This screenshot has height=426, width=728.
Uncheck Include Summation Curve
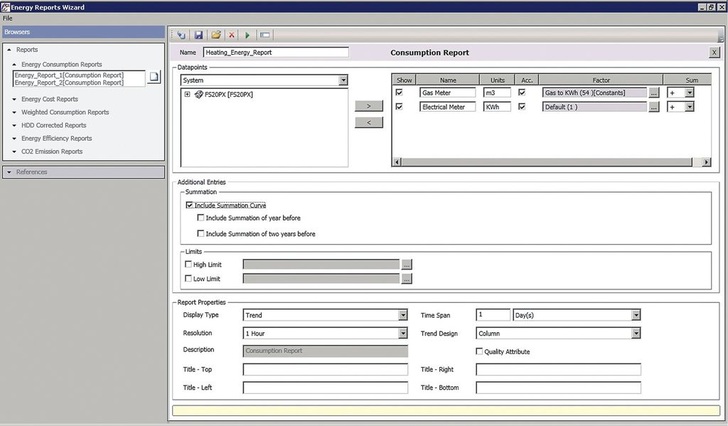click(x=189, y=205)
